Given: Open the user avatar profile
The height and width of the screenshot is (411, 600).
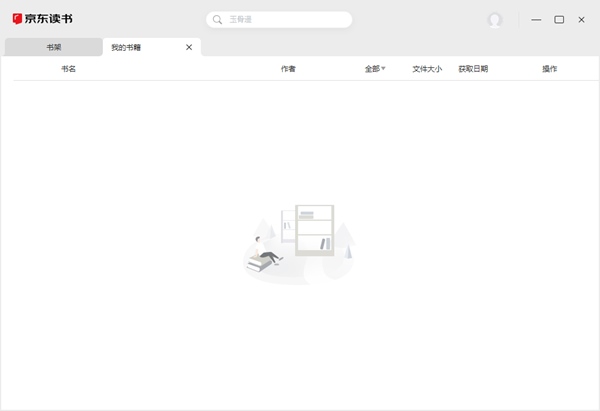Looking at the screenshot, I should 494,20.
